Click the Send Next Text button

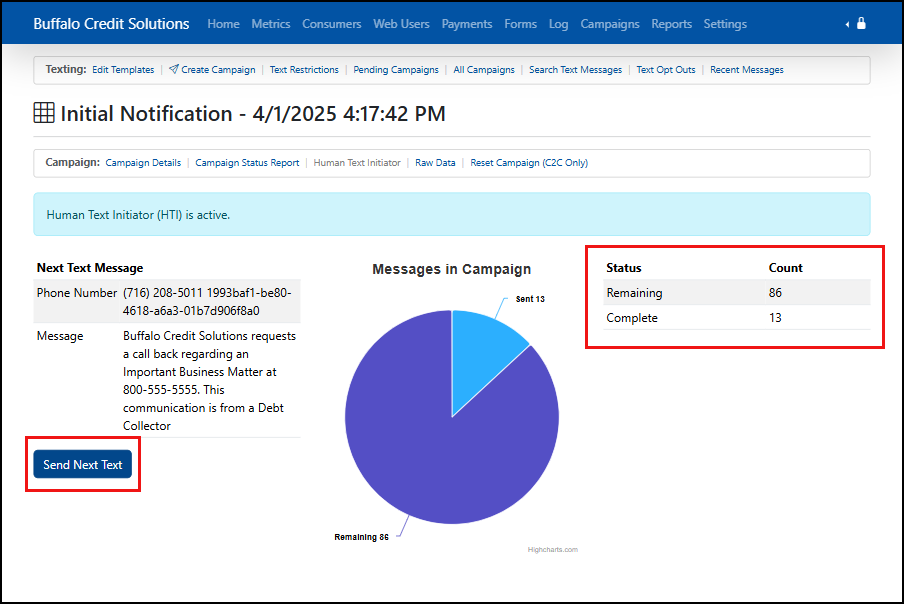coord(82,465)
